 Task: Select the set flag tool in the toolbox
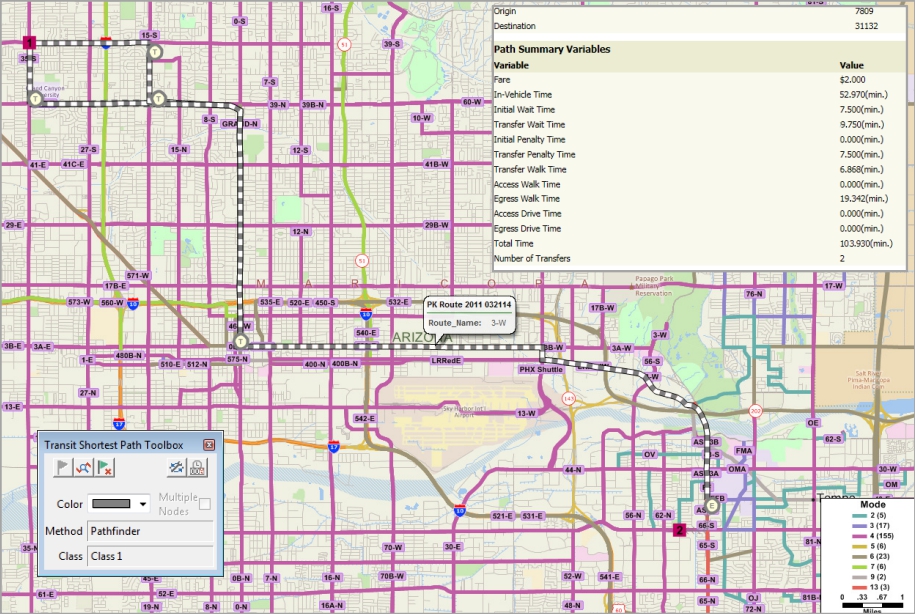(x=62, y=467)
